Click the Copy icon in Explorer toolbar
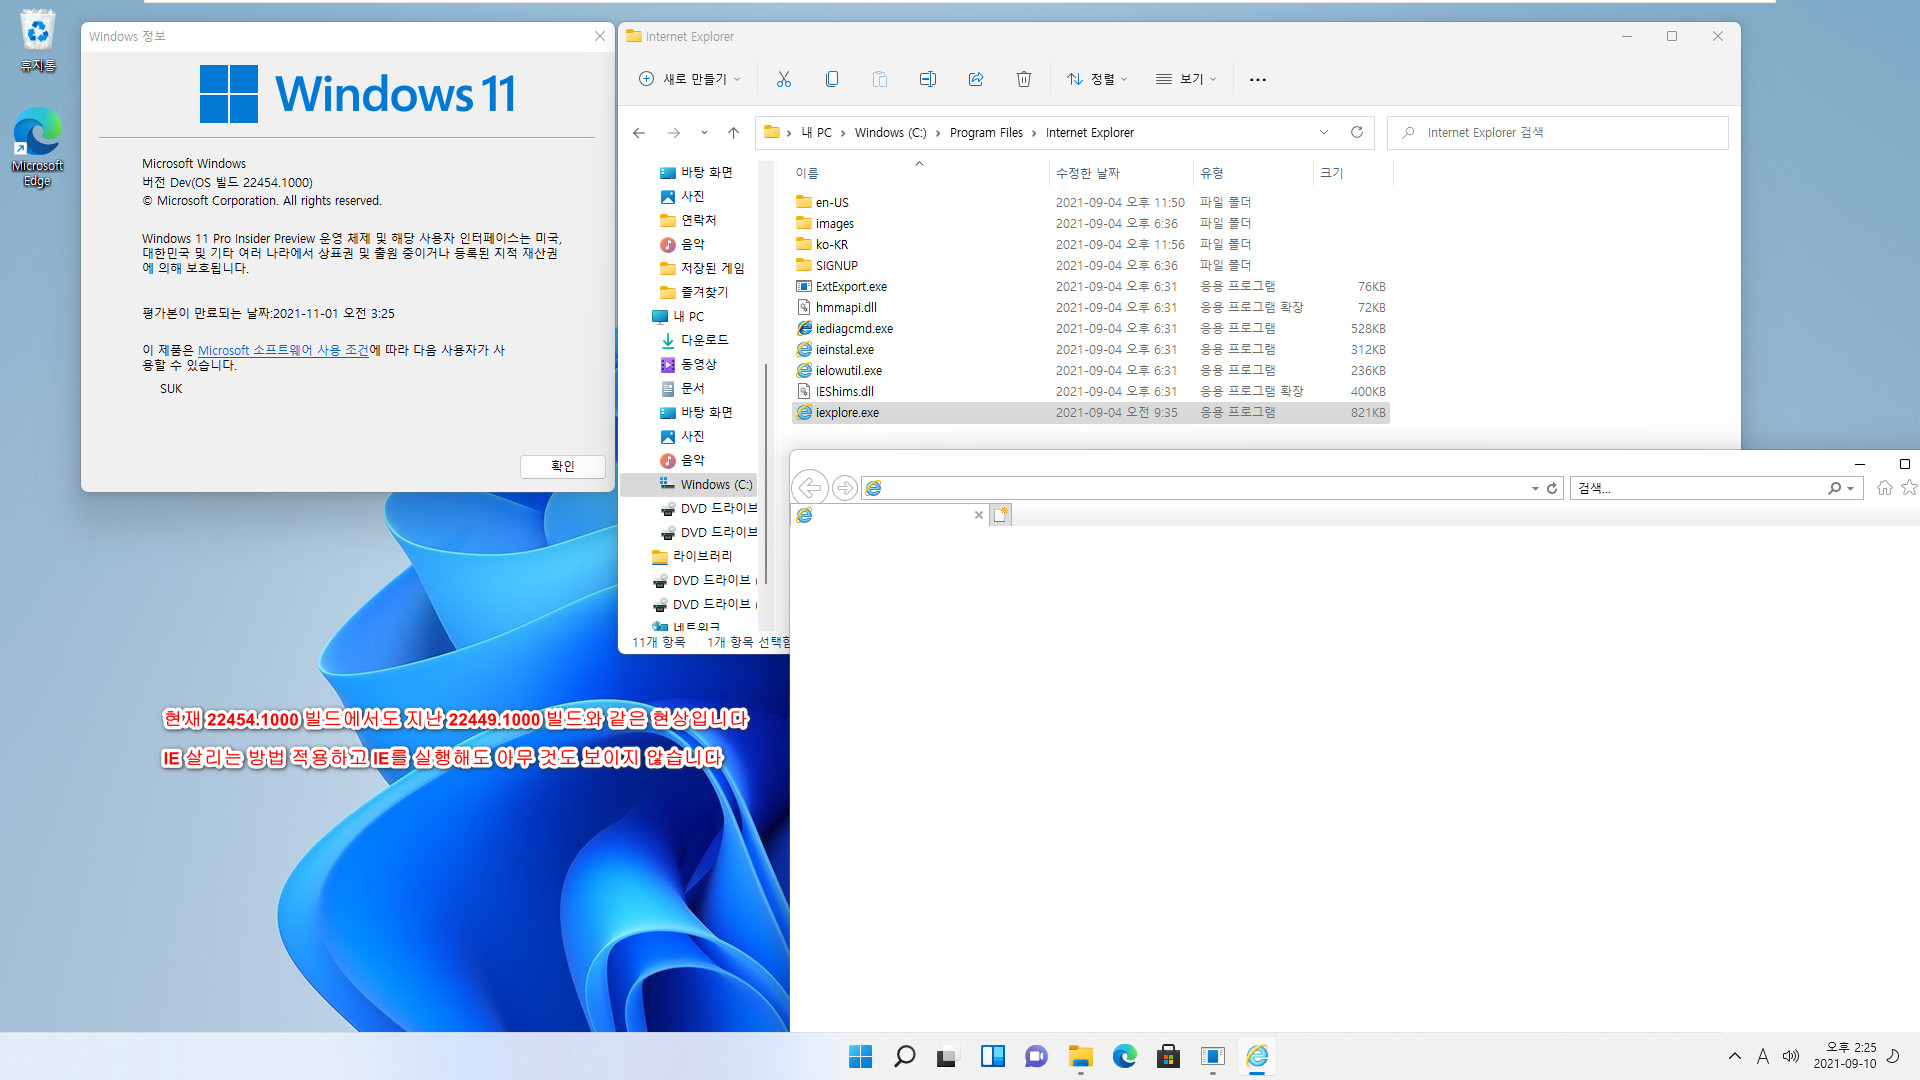The height and width of the screenshot is (1080, 1920). 831,79
